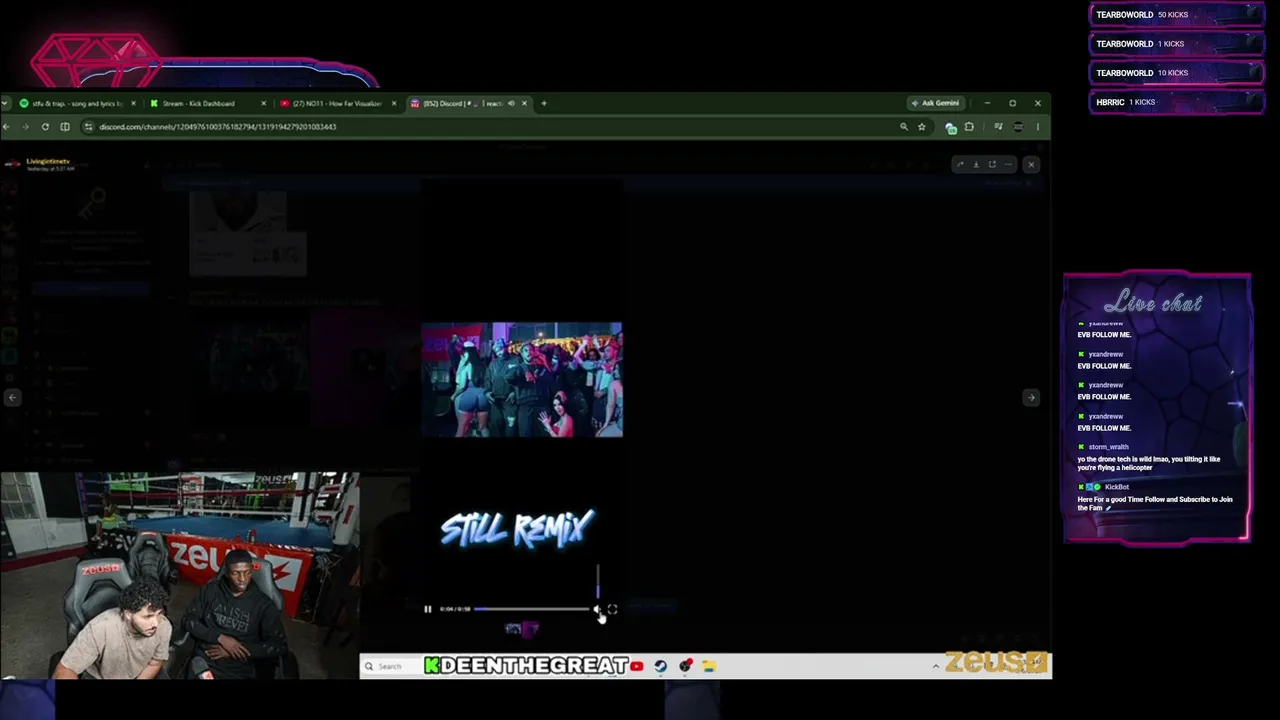
Task: Close the Spotify song and lyrics tab
Action: [134, 103]
